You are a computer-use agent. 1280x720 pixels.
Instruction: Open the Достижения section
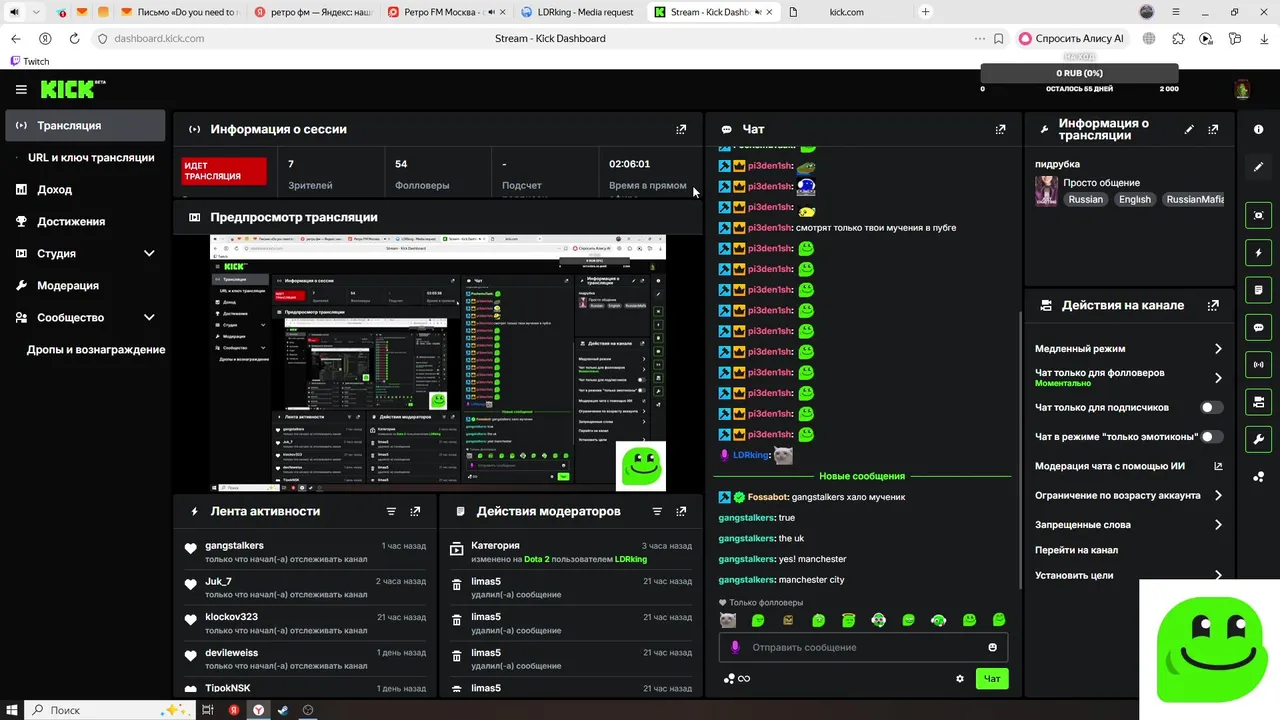[x=85, y=221]
